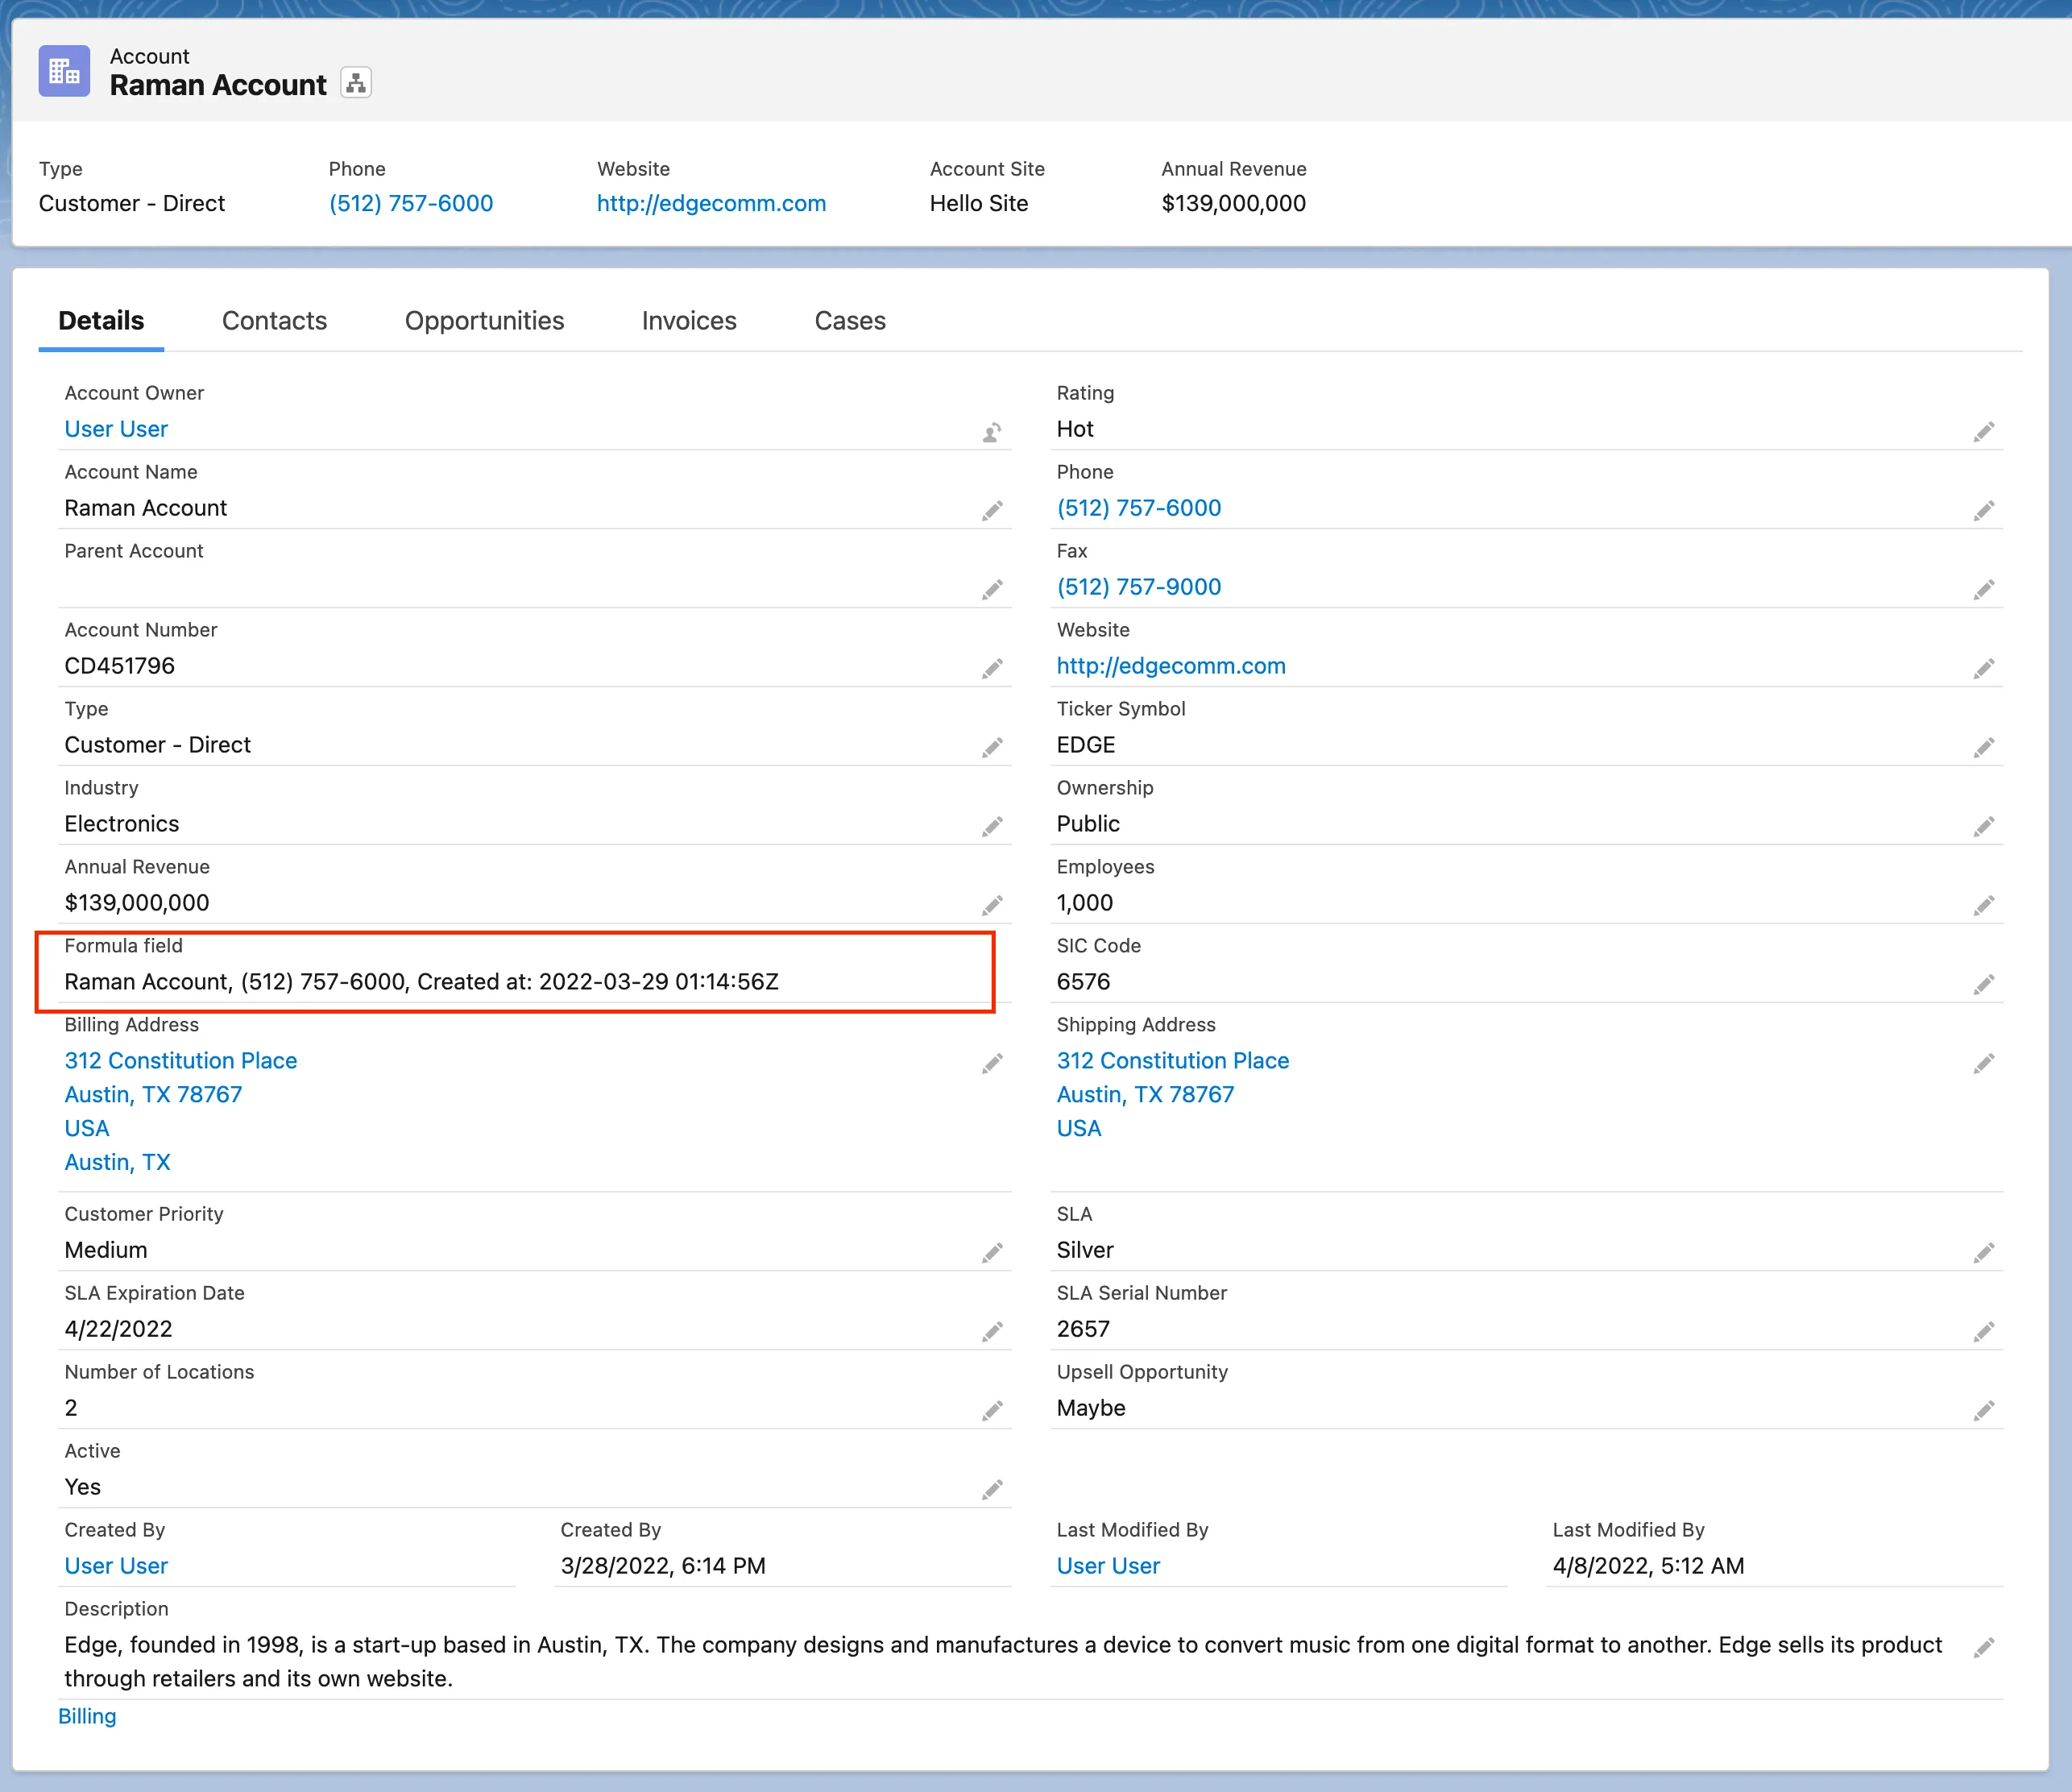Screen dimensions: 2072x1792
Task: Open the Opportunities tab
Action: click(484, 321)
